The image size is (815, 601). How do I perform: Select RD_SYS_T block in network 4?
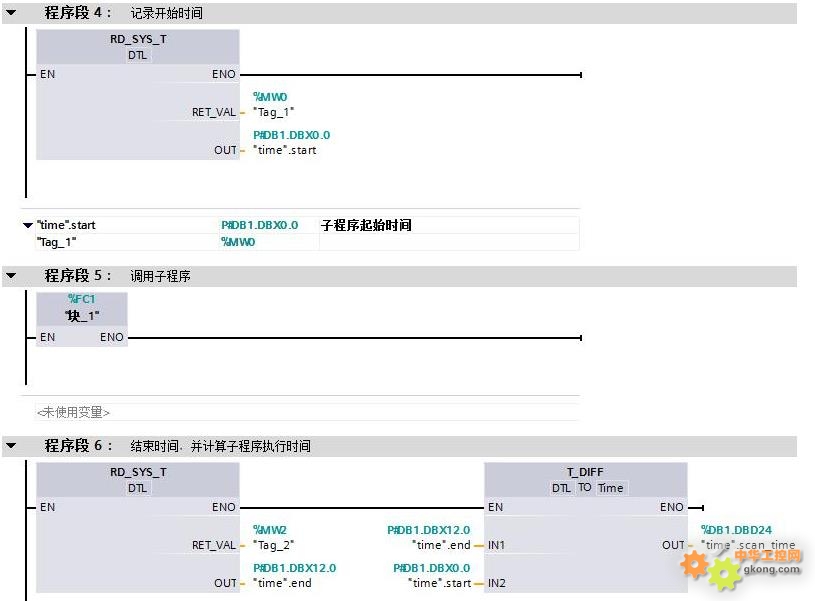click(x=138, y=94)
